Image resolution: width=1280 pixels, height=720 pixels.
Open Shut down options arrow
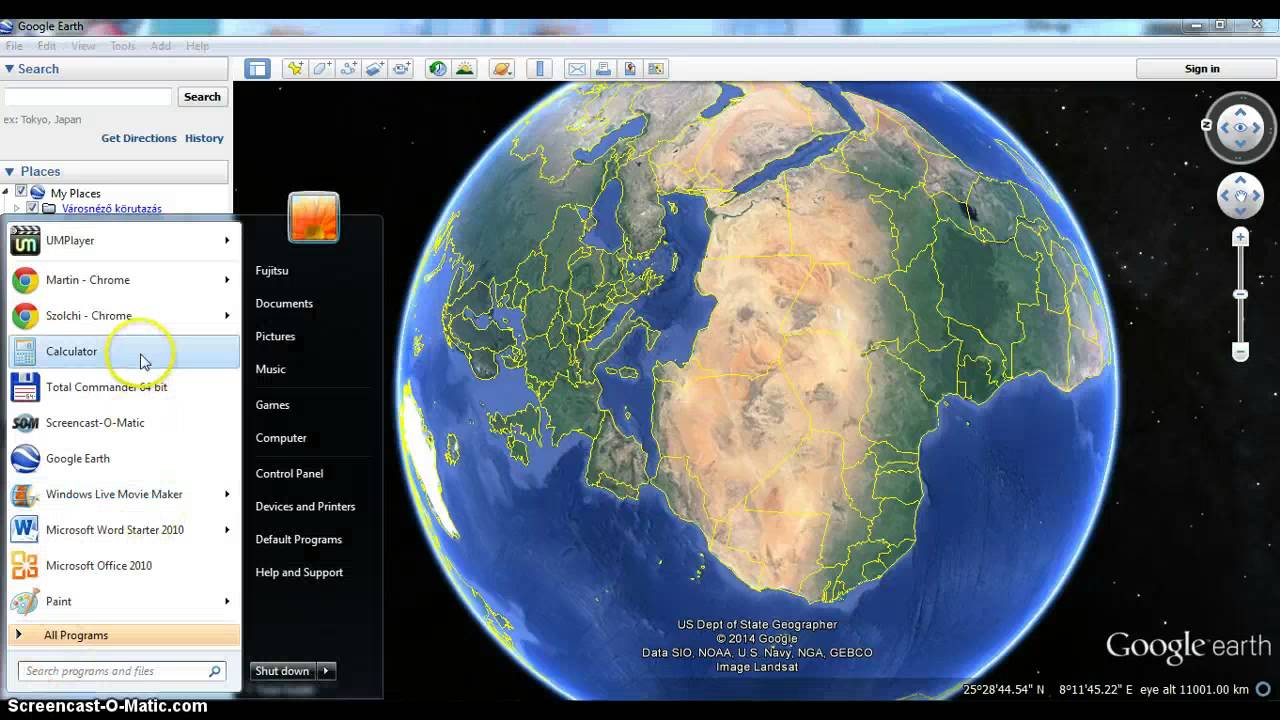click(327, 671)
